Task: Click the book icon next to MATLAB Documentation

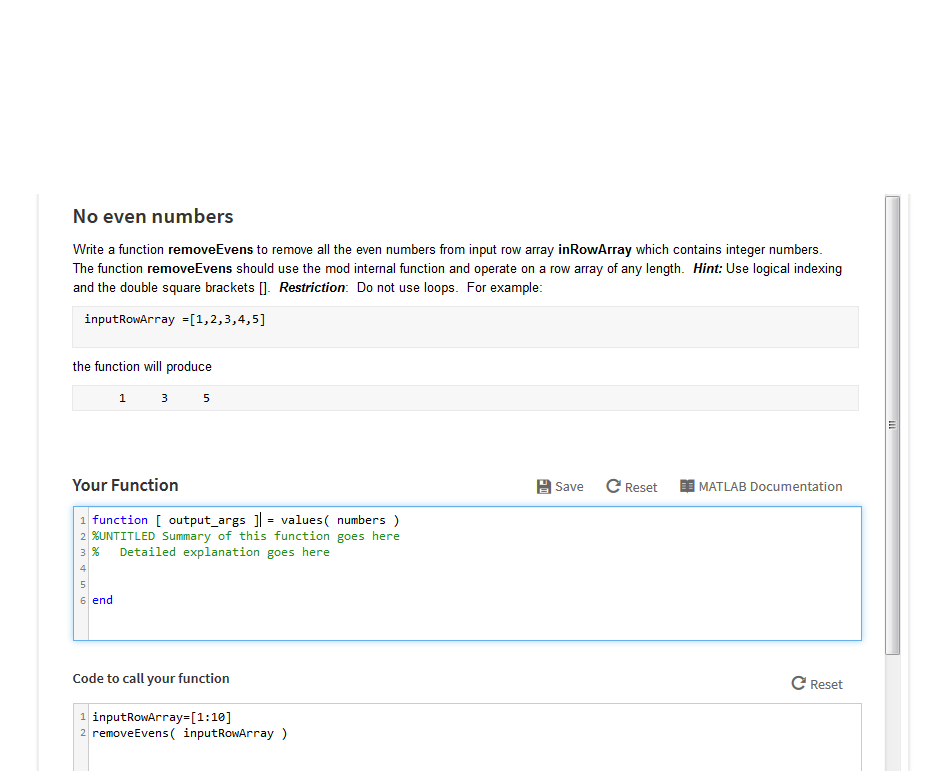Action: tap(687, 486)
